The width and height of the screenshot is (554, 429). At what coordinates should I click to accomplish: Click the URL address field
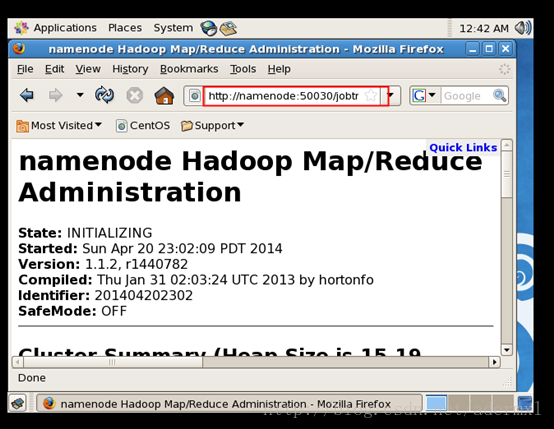point(283,96)
